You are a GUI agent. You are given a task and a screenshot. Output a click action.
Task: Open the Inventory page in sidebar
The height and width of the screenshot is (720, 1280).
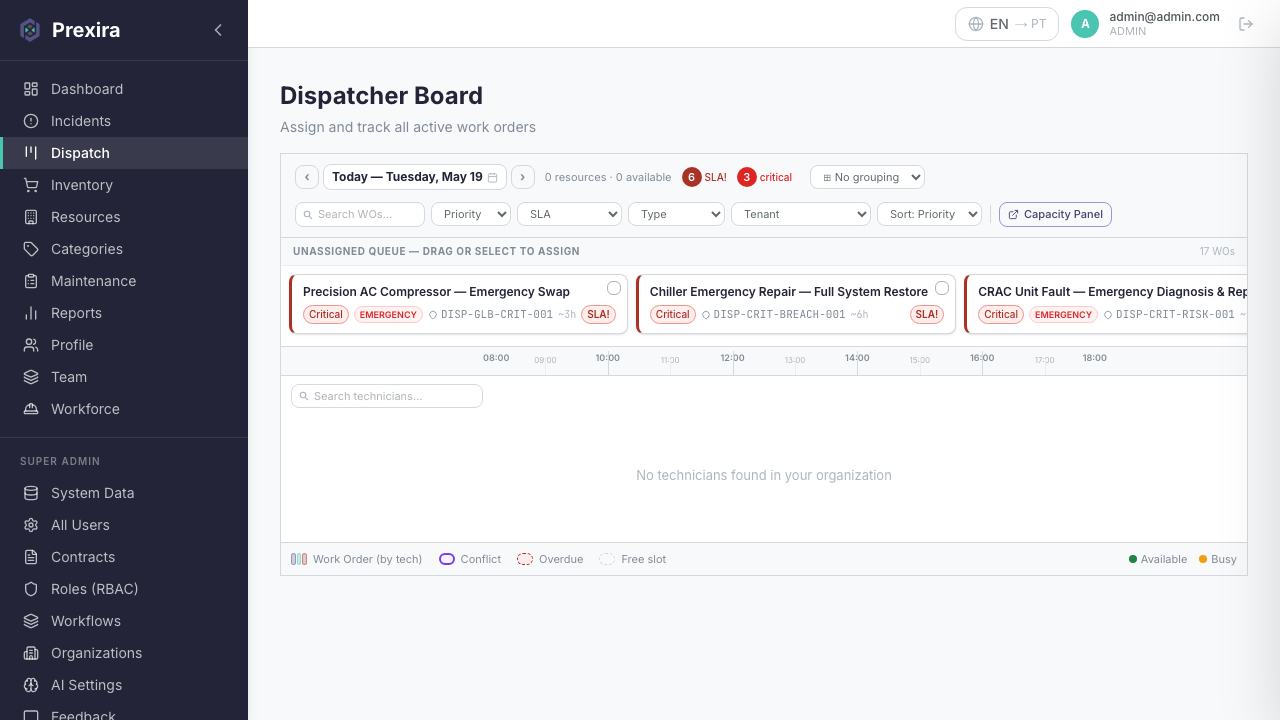tap(124, 185)
